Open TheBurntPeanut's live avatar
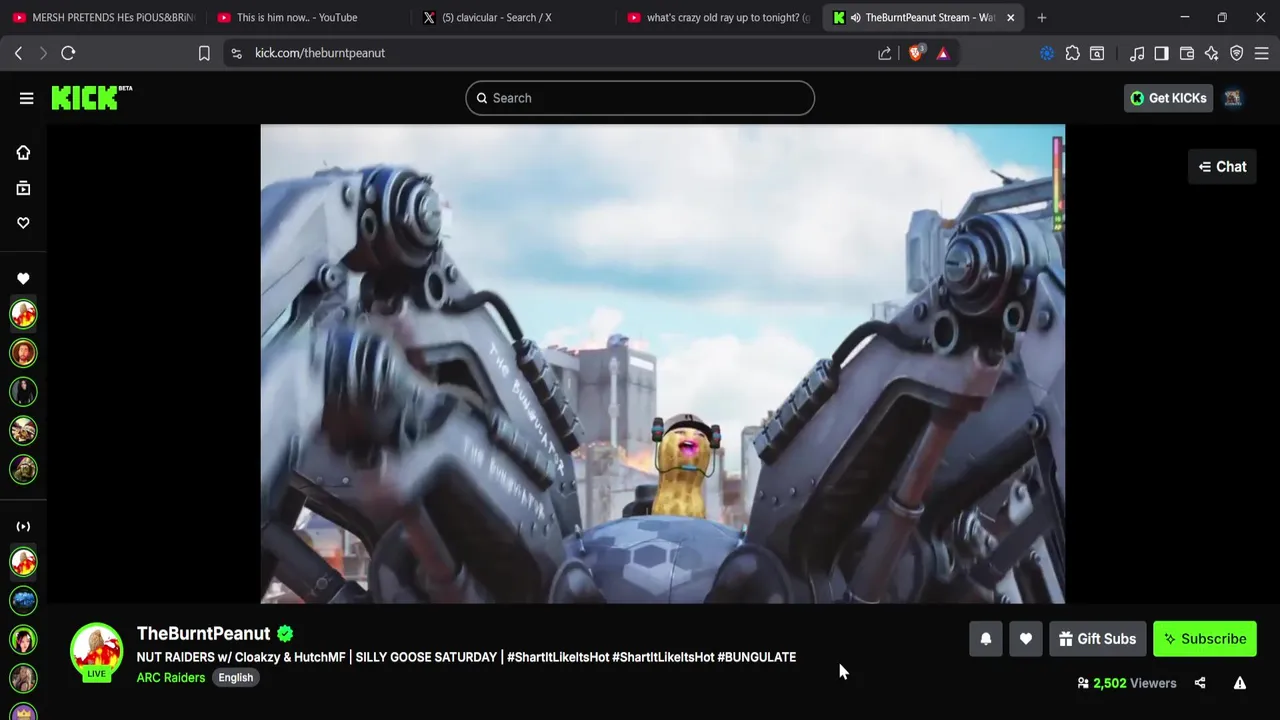The image size is (1280, 720). 96,651
